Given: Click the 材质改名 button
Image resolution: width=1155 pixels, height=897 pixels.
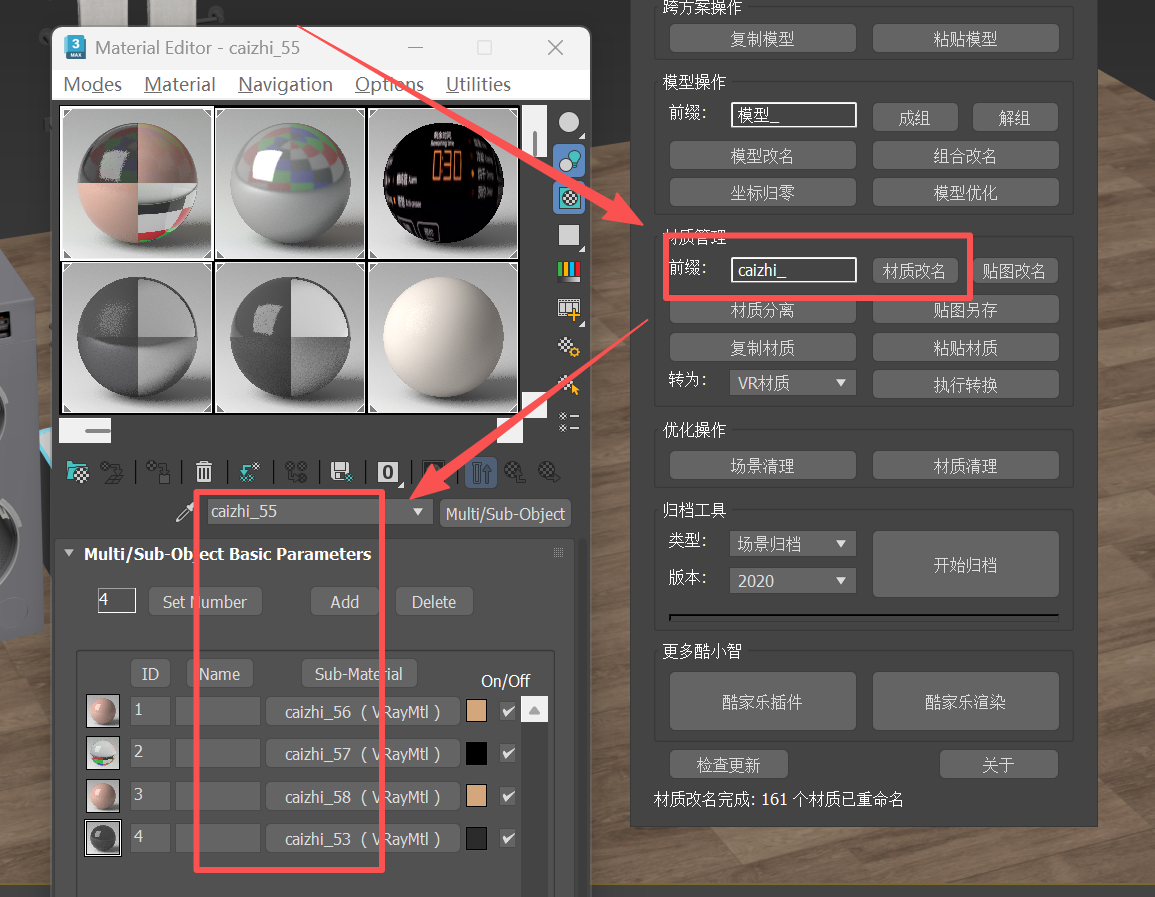Looking at the screenshot, I should (914, 271).
